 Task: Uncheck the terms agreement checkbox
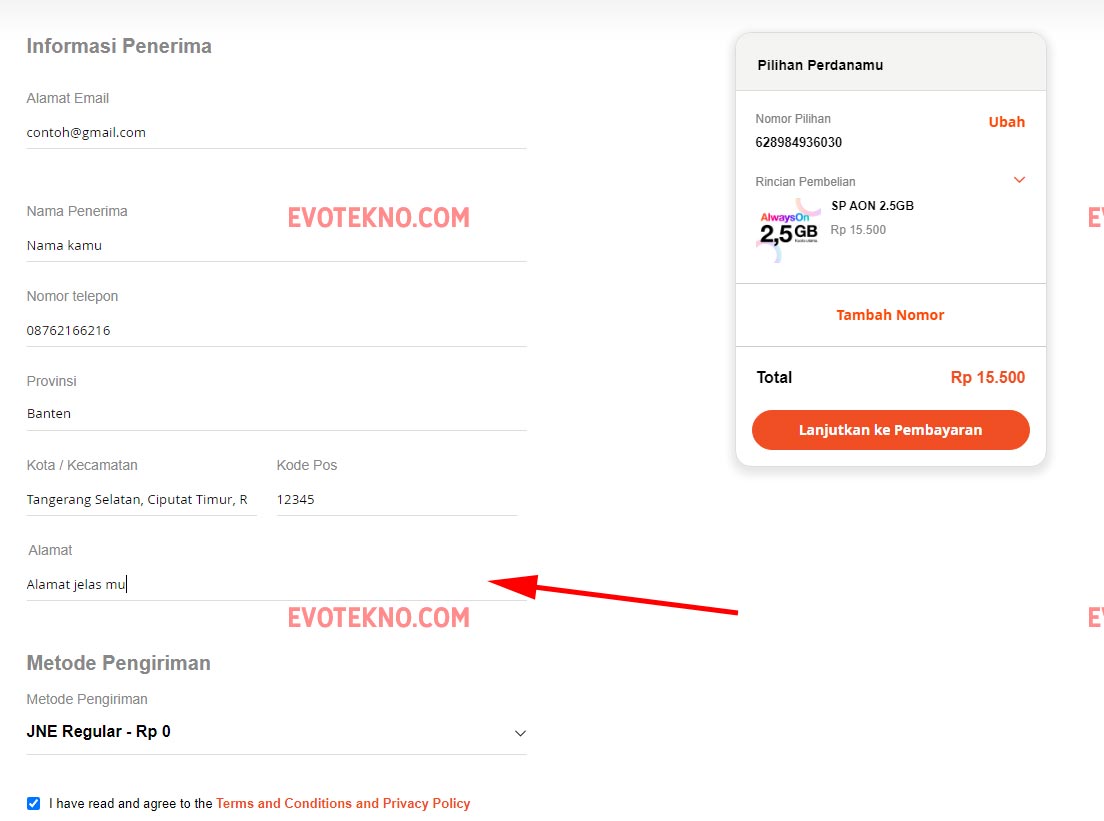point(34,803)
